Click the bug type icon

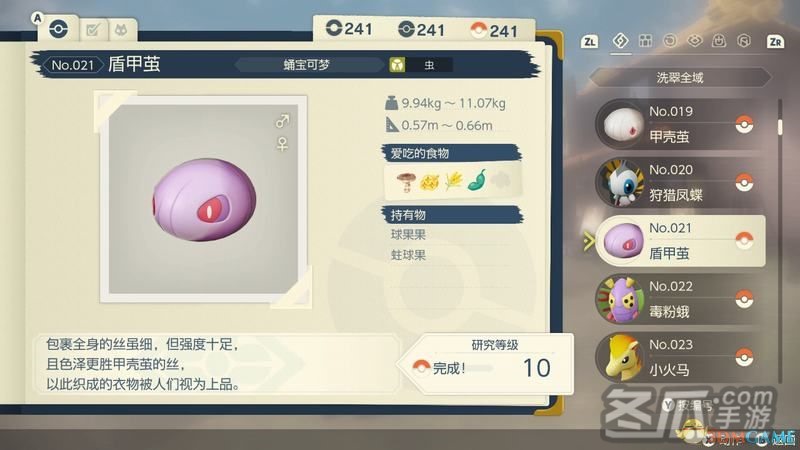point(397,65)
